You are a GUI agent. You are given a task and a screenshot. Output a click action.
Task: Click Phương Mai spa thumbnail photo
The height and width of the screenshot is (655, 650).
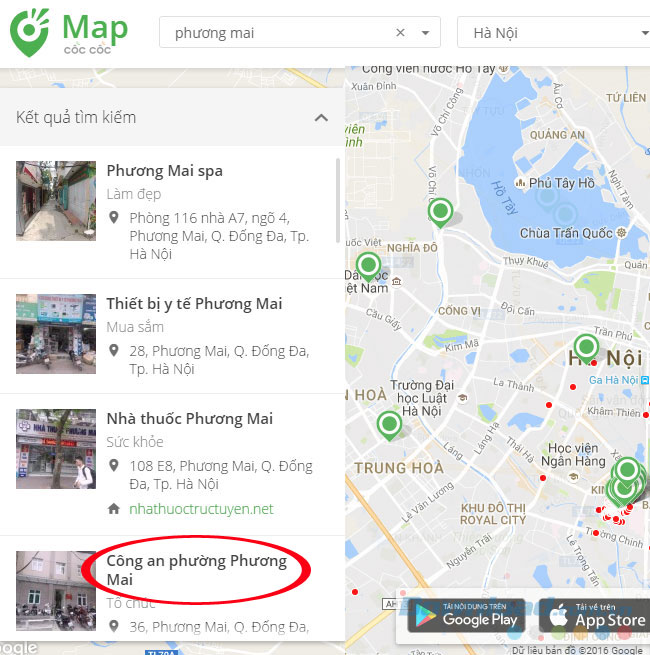coord(56,201)
